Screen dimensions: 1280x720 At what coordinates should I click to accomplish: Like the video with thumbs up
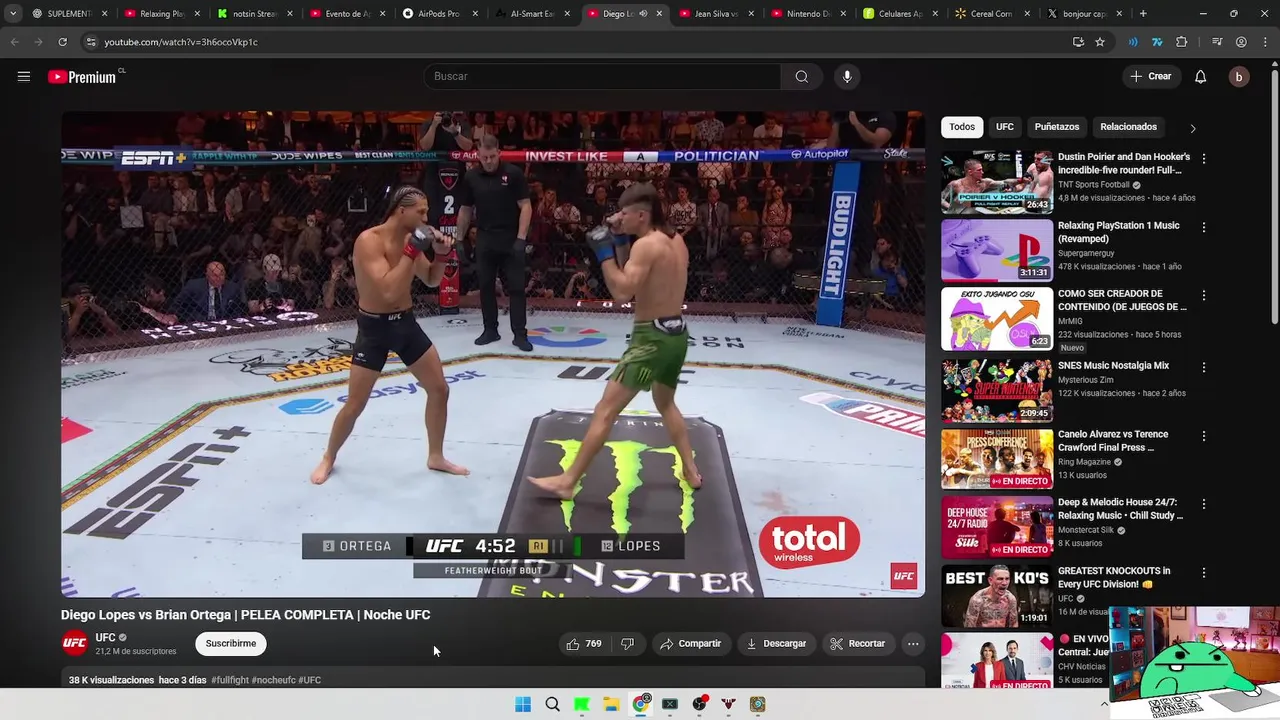click(584, 644)
